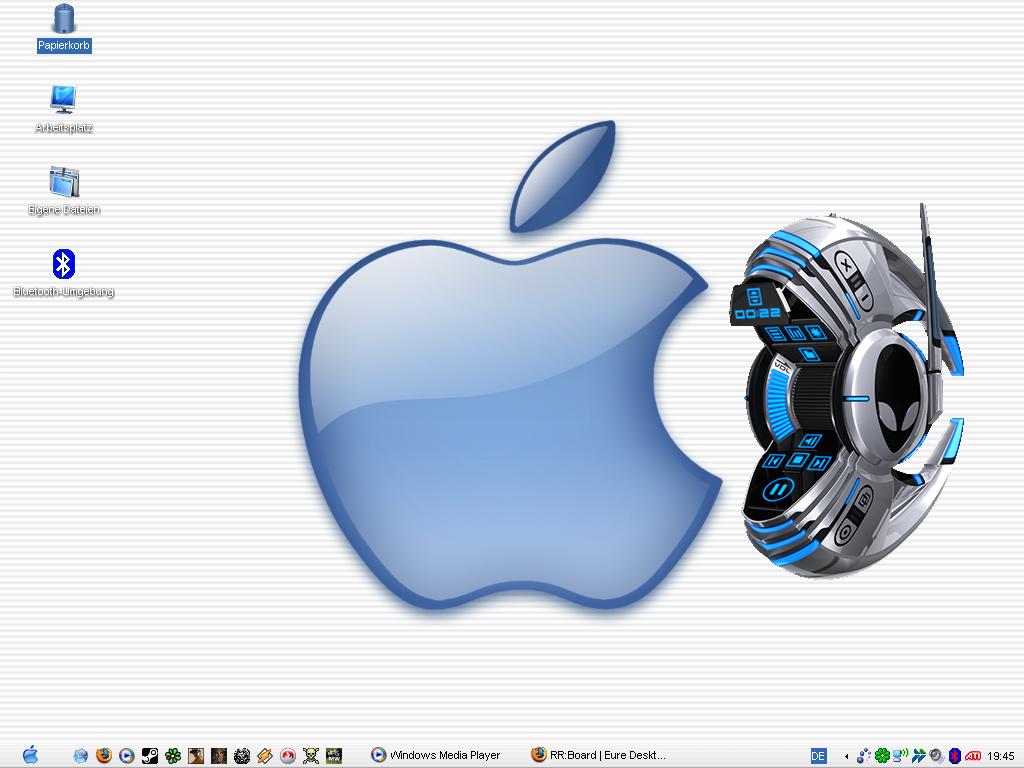
Task: Skip to next track on player skin
Action: coord(820,463)
